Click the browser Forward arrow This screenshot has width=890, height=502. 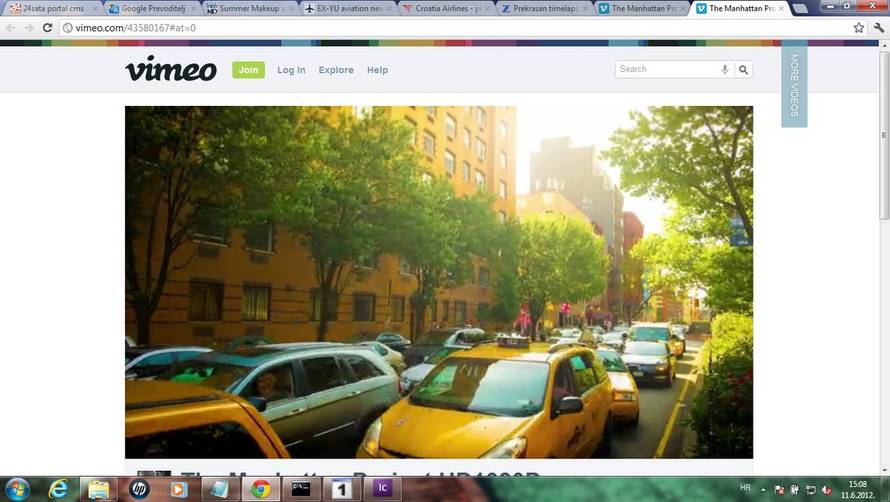29,28
